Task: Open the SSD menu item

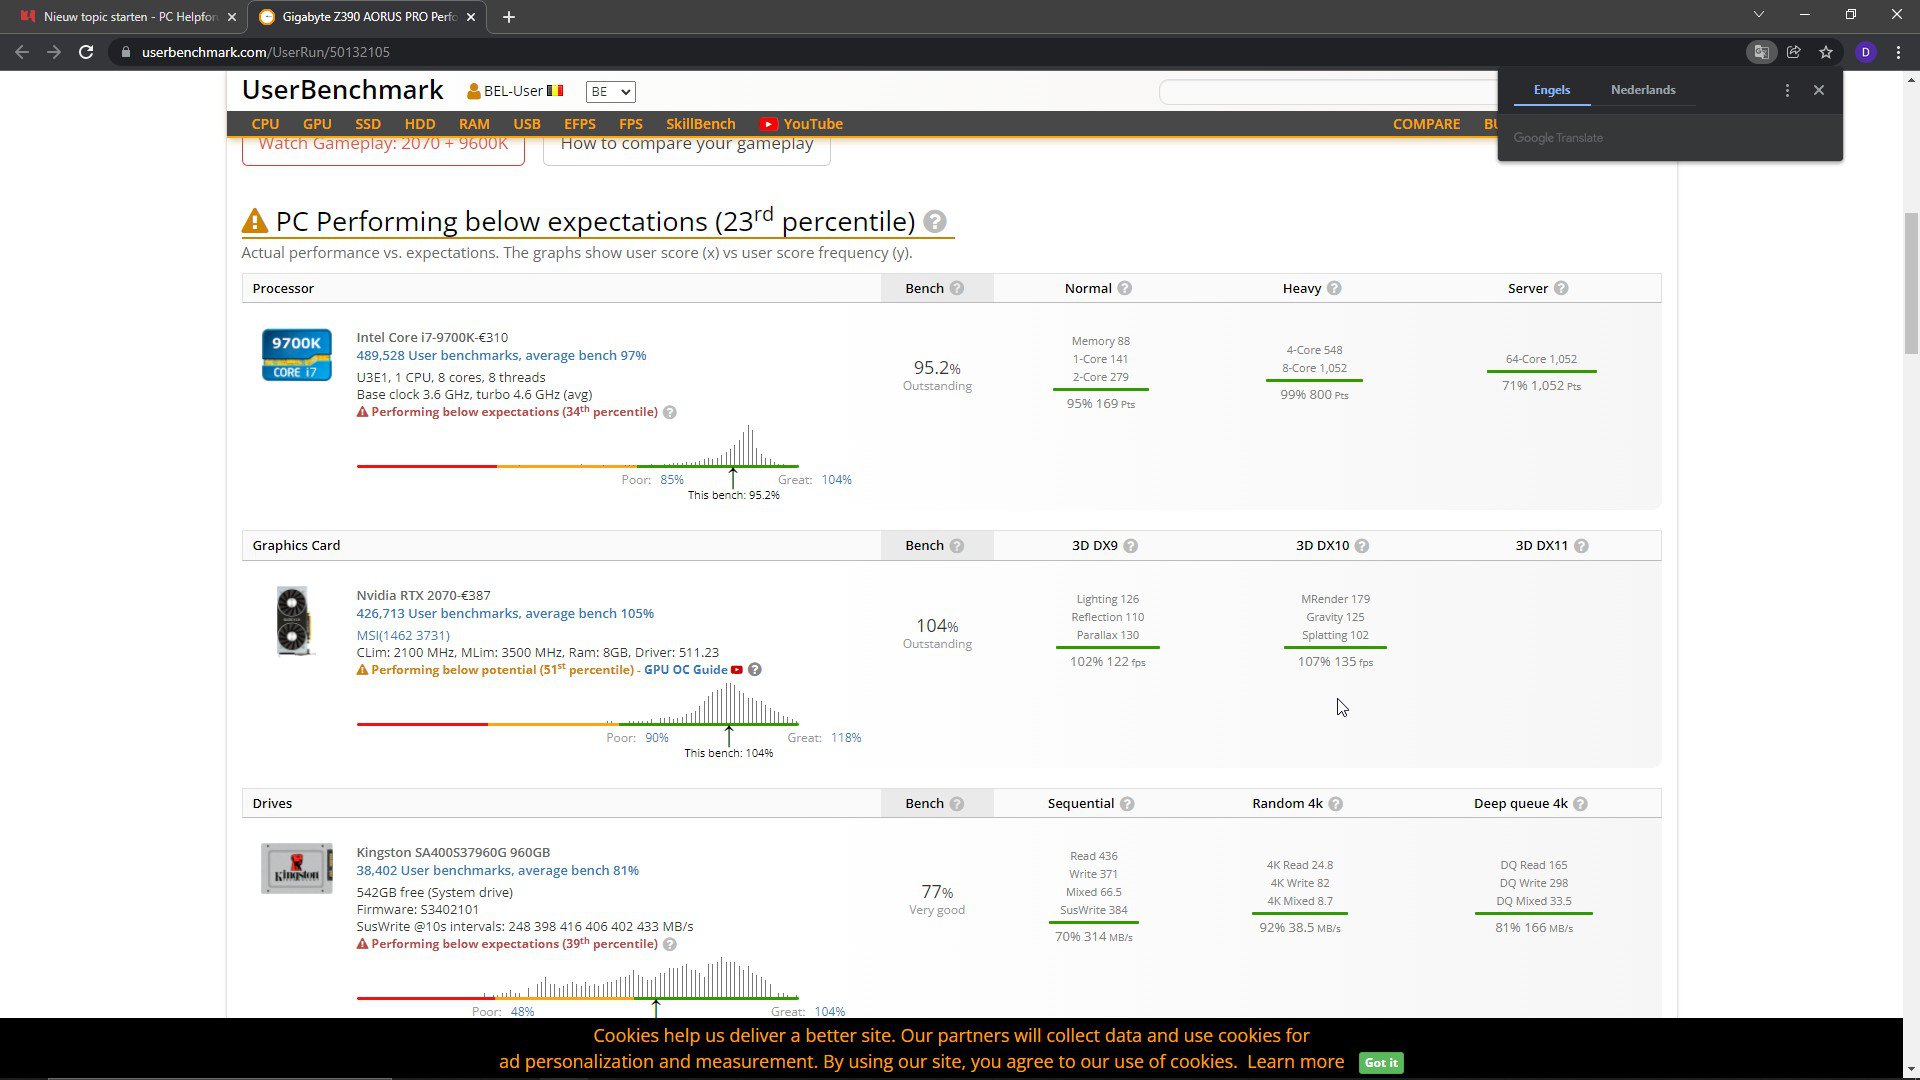Action: 368,124
